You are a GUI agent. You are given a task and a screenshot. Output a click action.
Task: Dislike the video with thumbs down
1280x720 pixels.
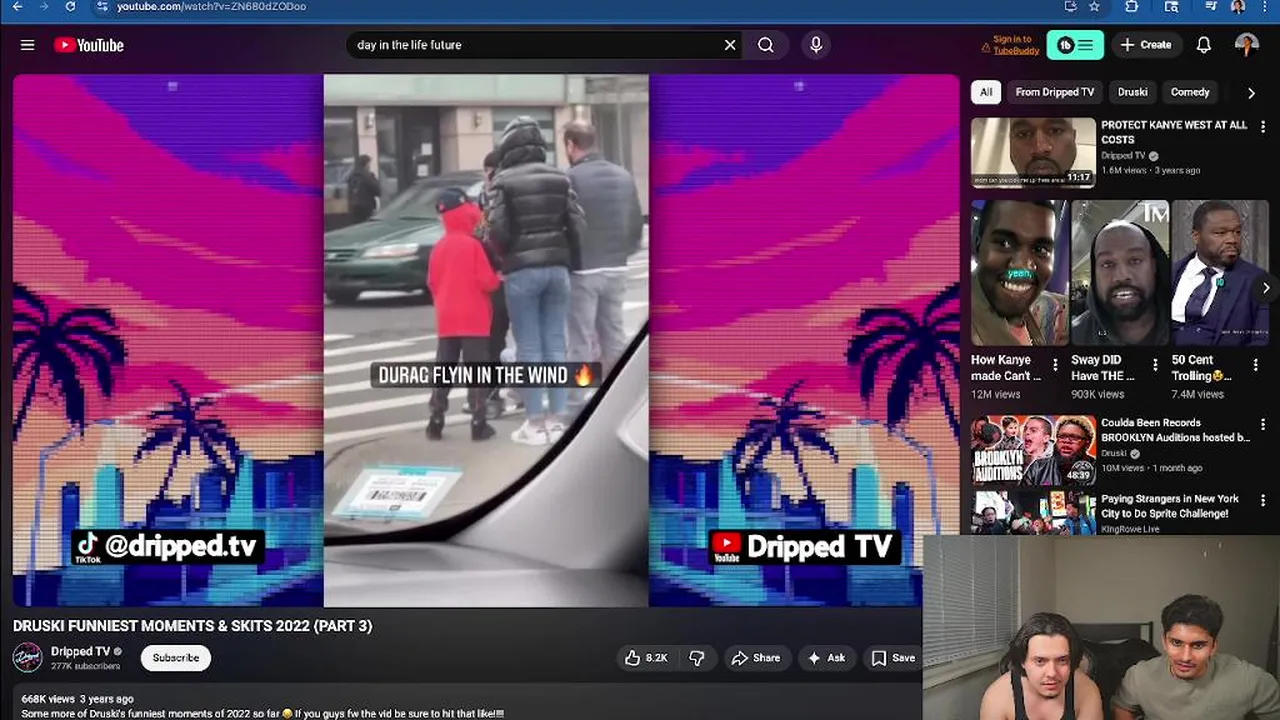tap(697, 658)
